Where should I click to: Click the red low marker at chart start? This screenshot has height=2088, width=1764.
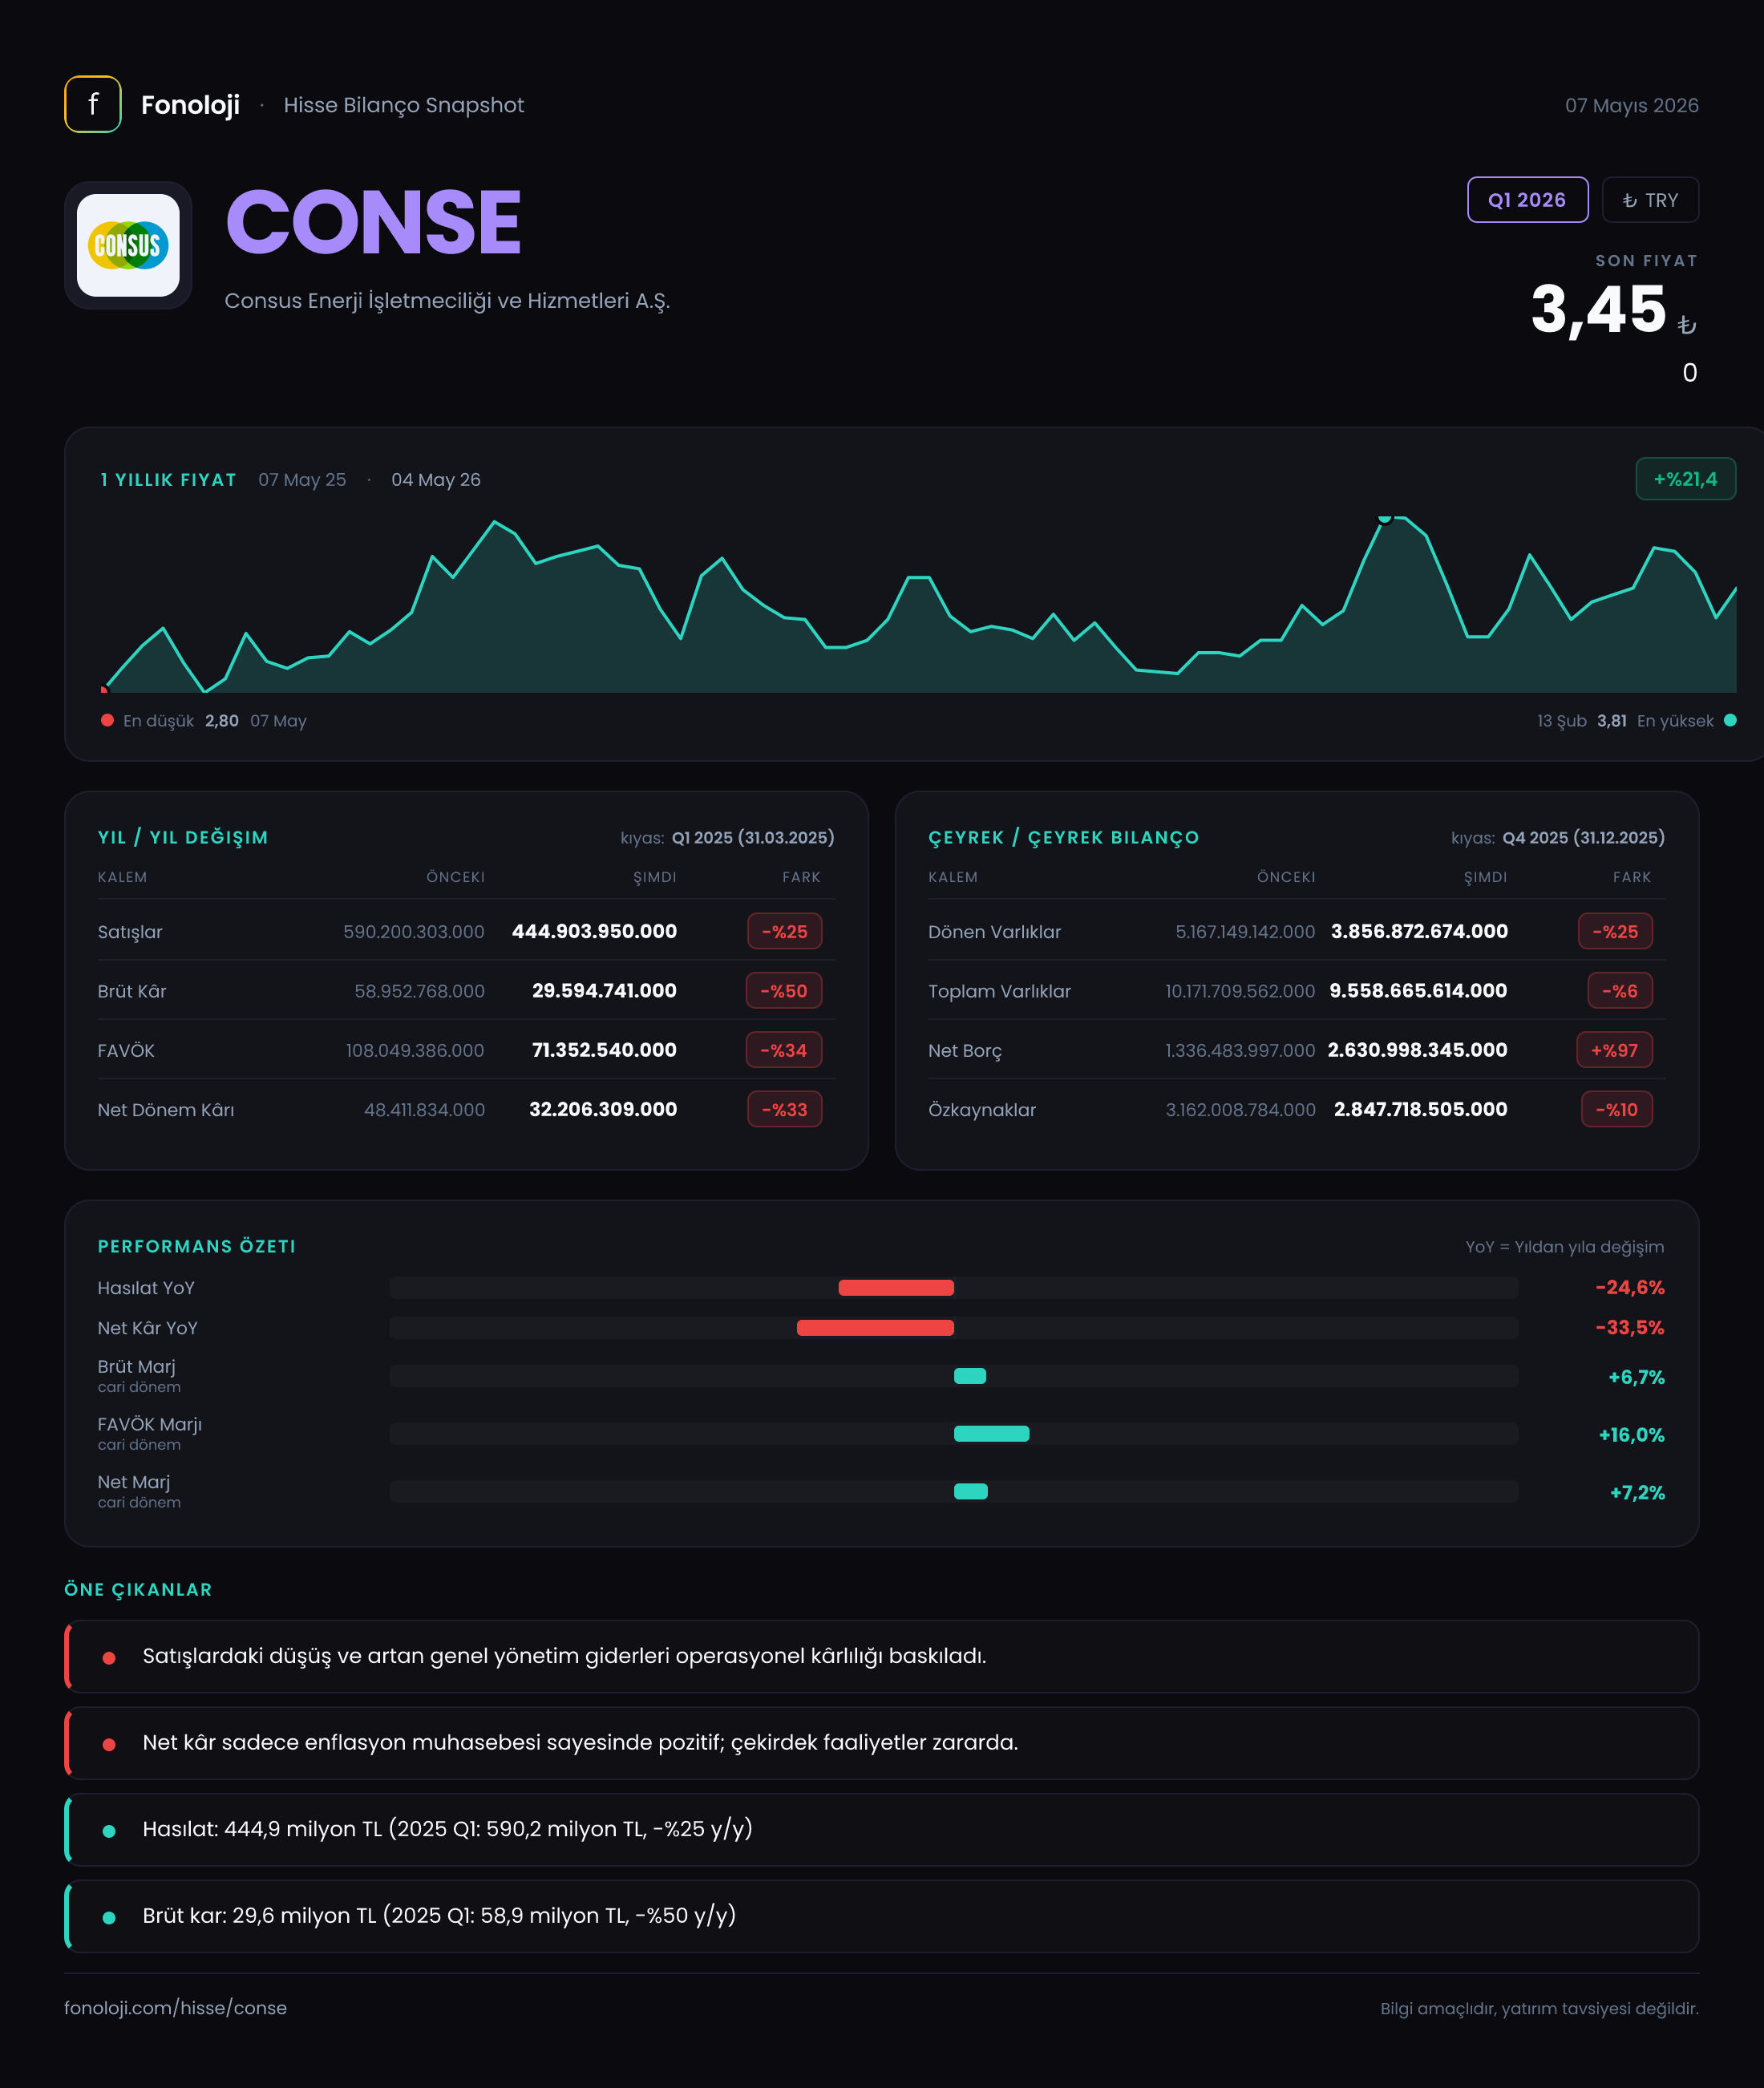104,689
